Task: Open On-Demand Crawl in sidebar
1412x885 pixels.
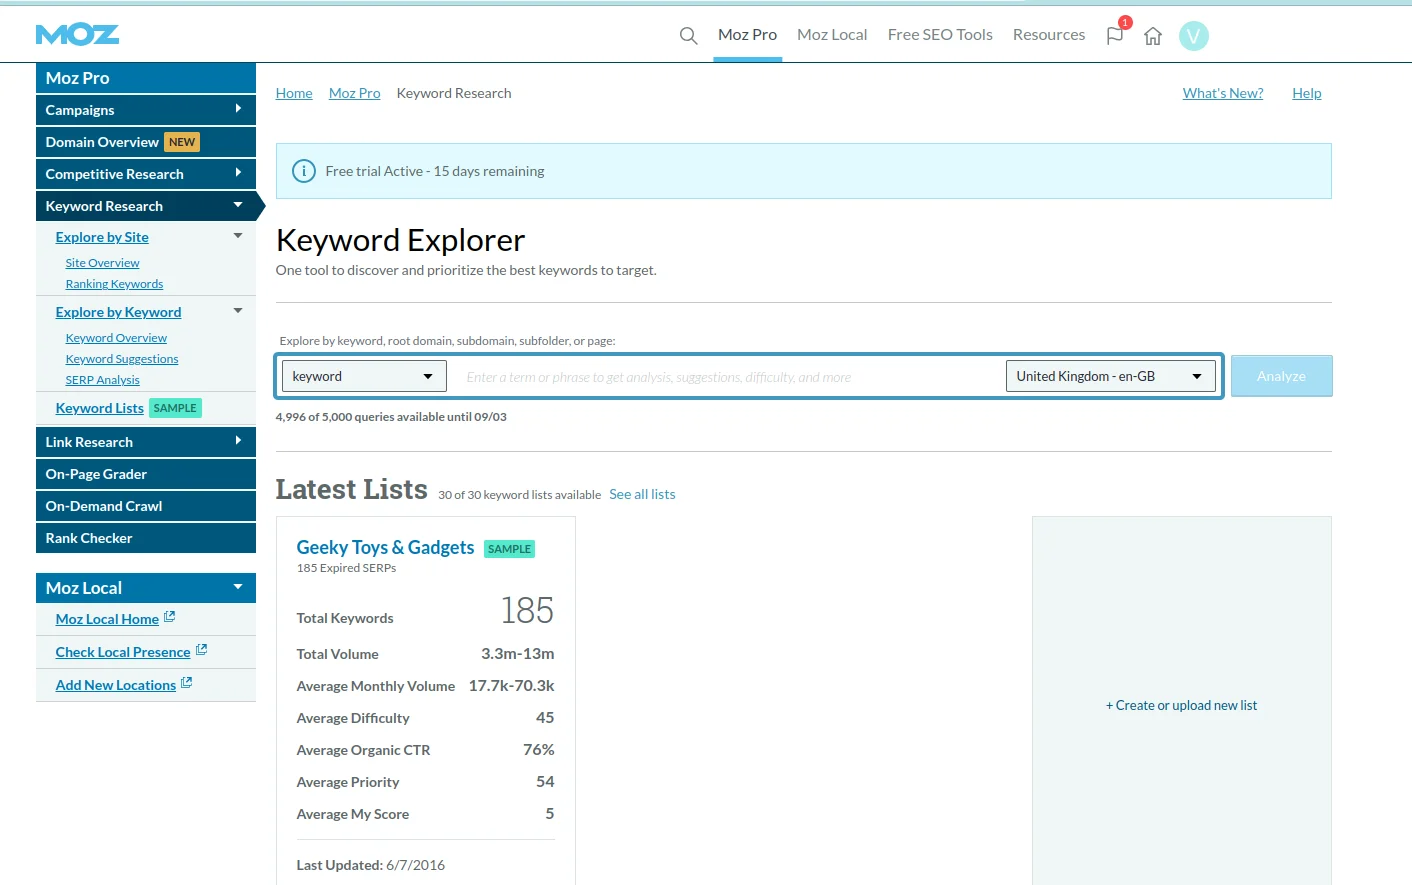Action: (x=146, y=506)
